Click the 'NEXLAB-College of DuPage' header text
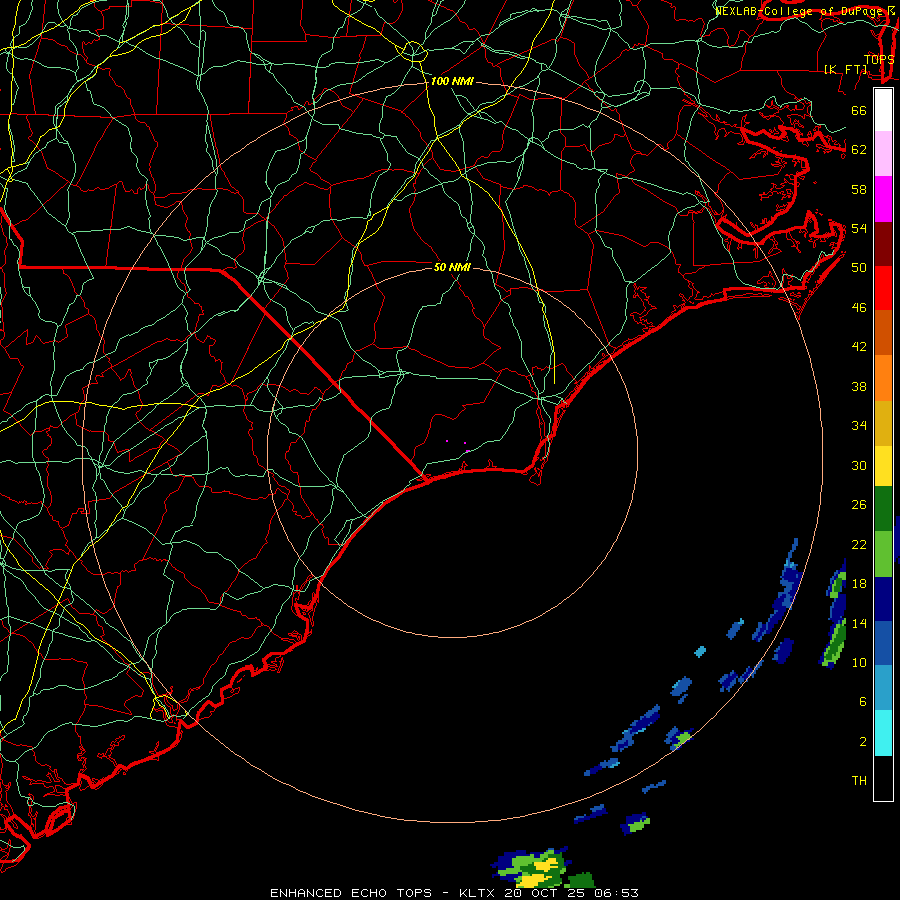Image resolution: width=900 pixels, height=900 pixels. click(x=798, y=11)
